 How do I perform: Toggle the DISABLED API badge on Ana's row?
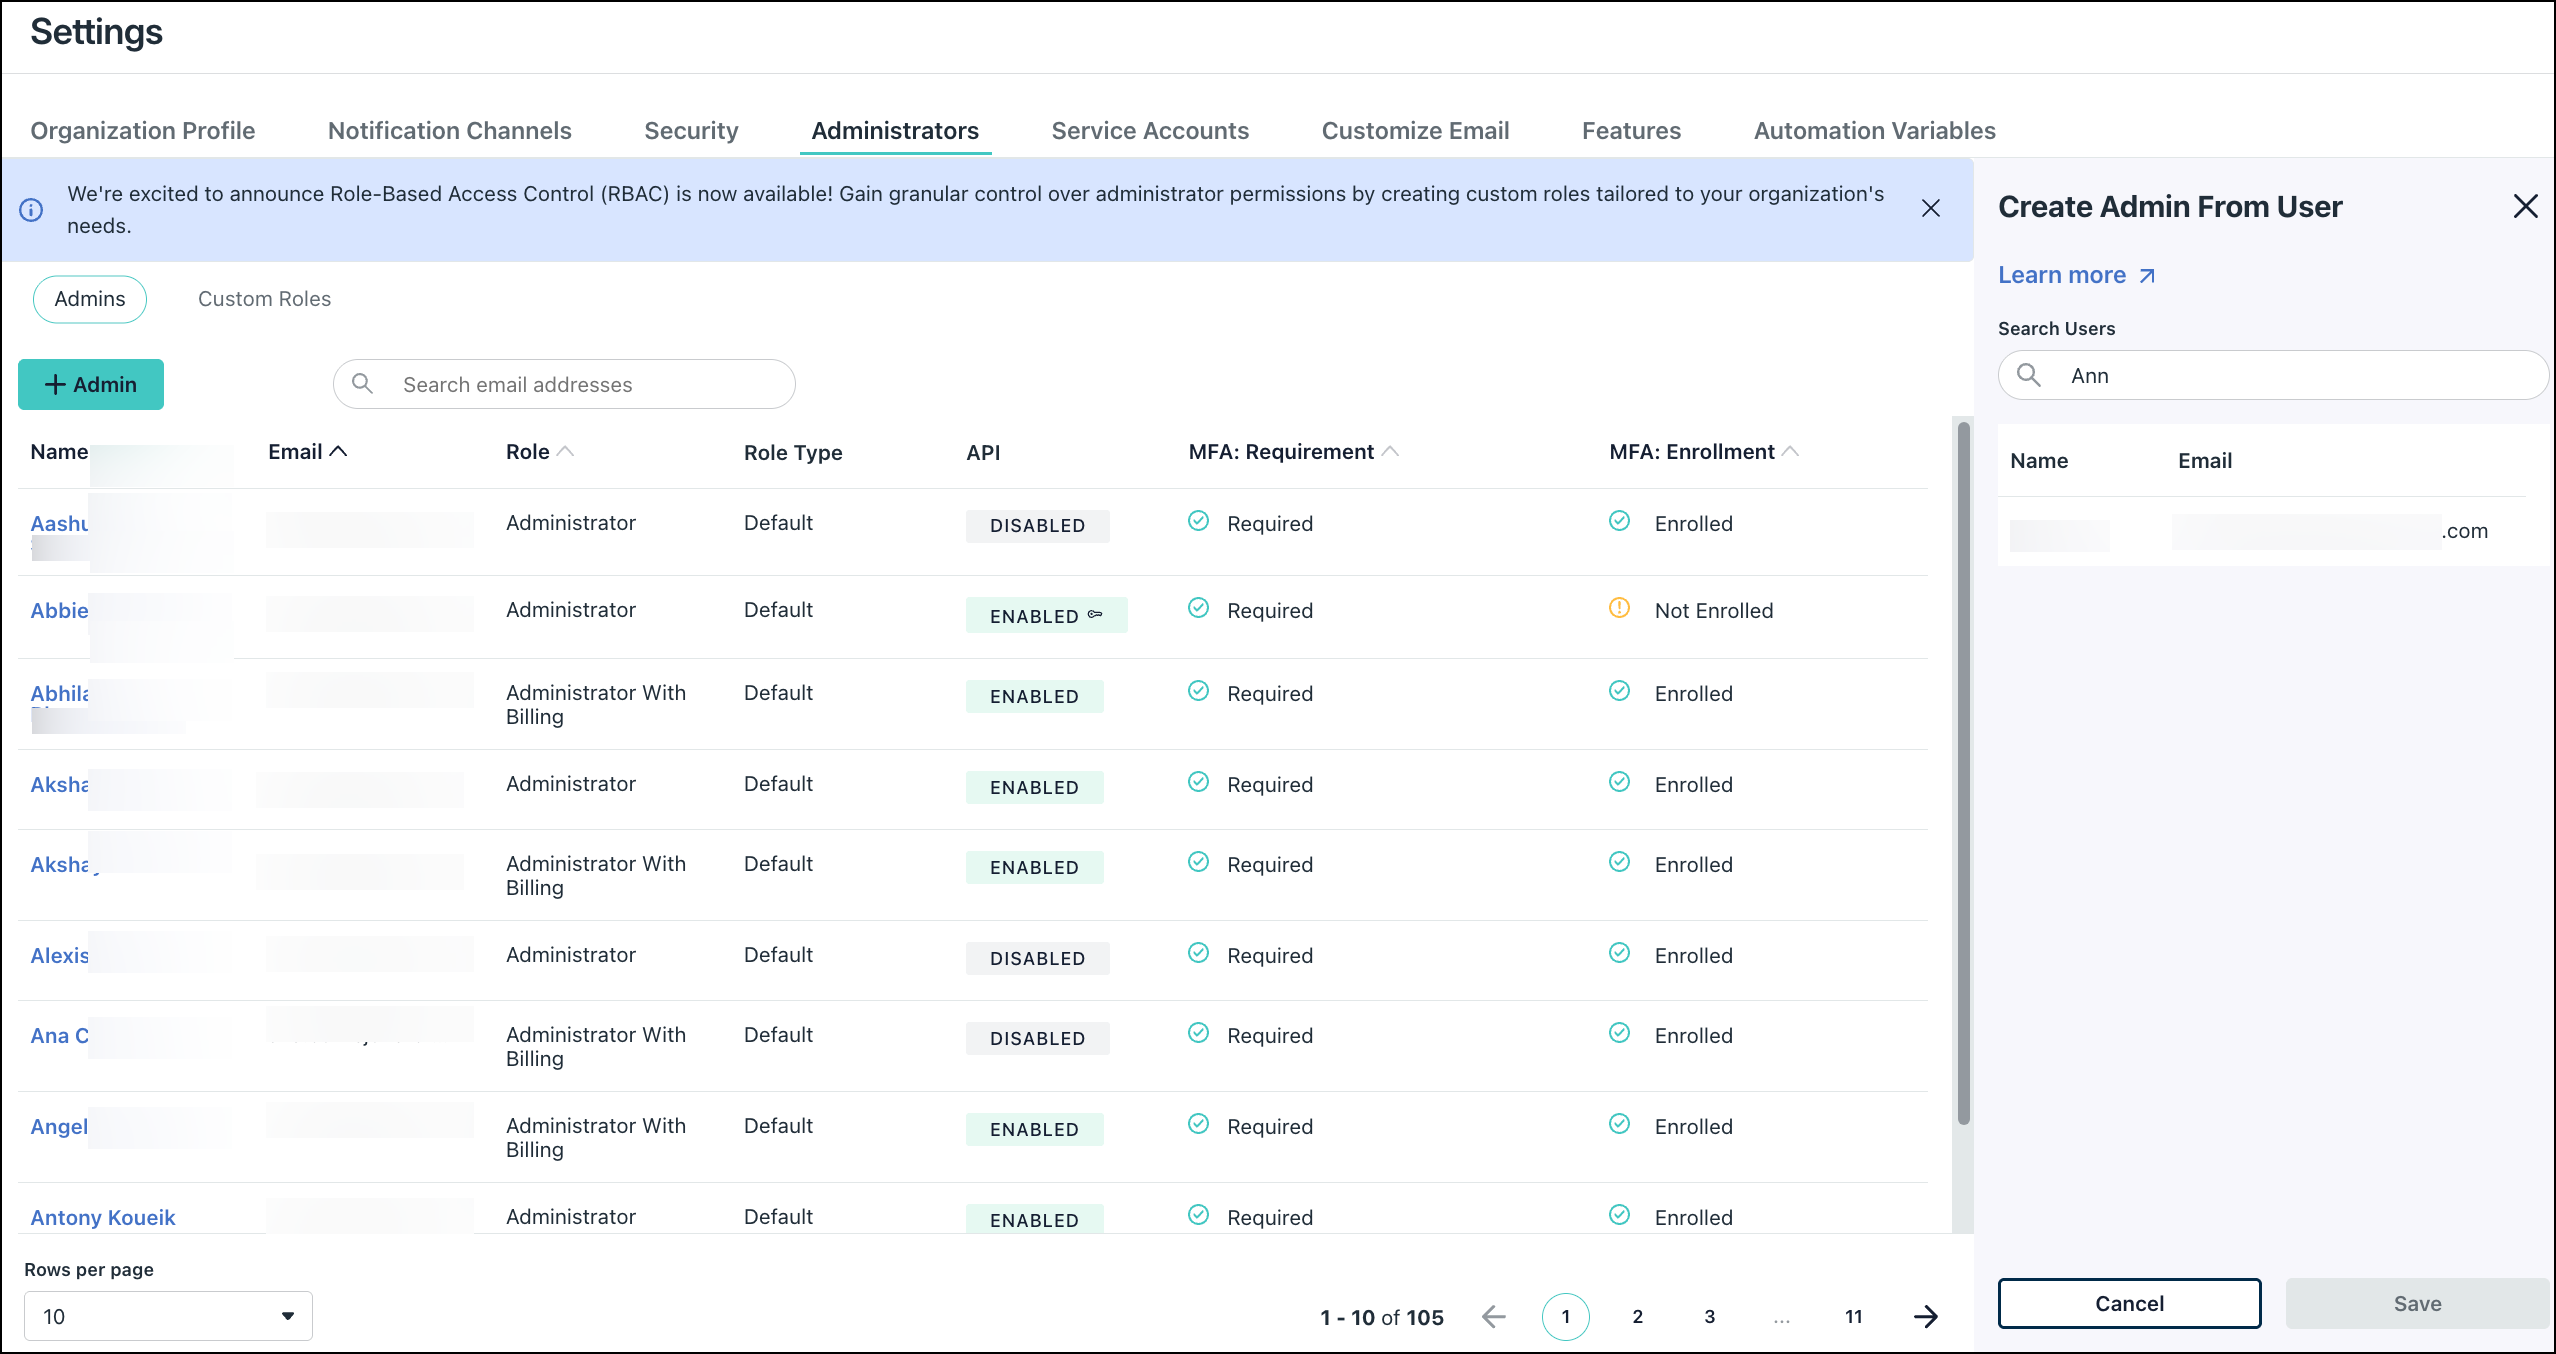click(x=1037, y=1038)
